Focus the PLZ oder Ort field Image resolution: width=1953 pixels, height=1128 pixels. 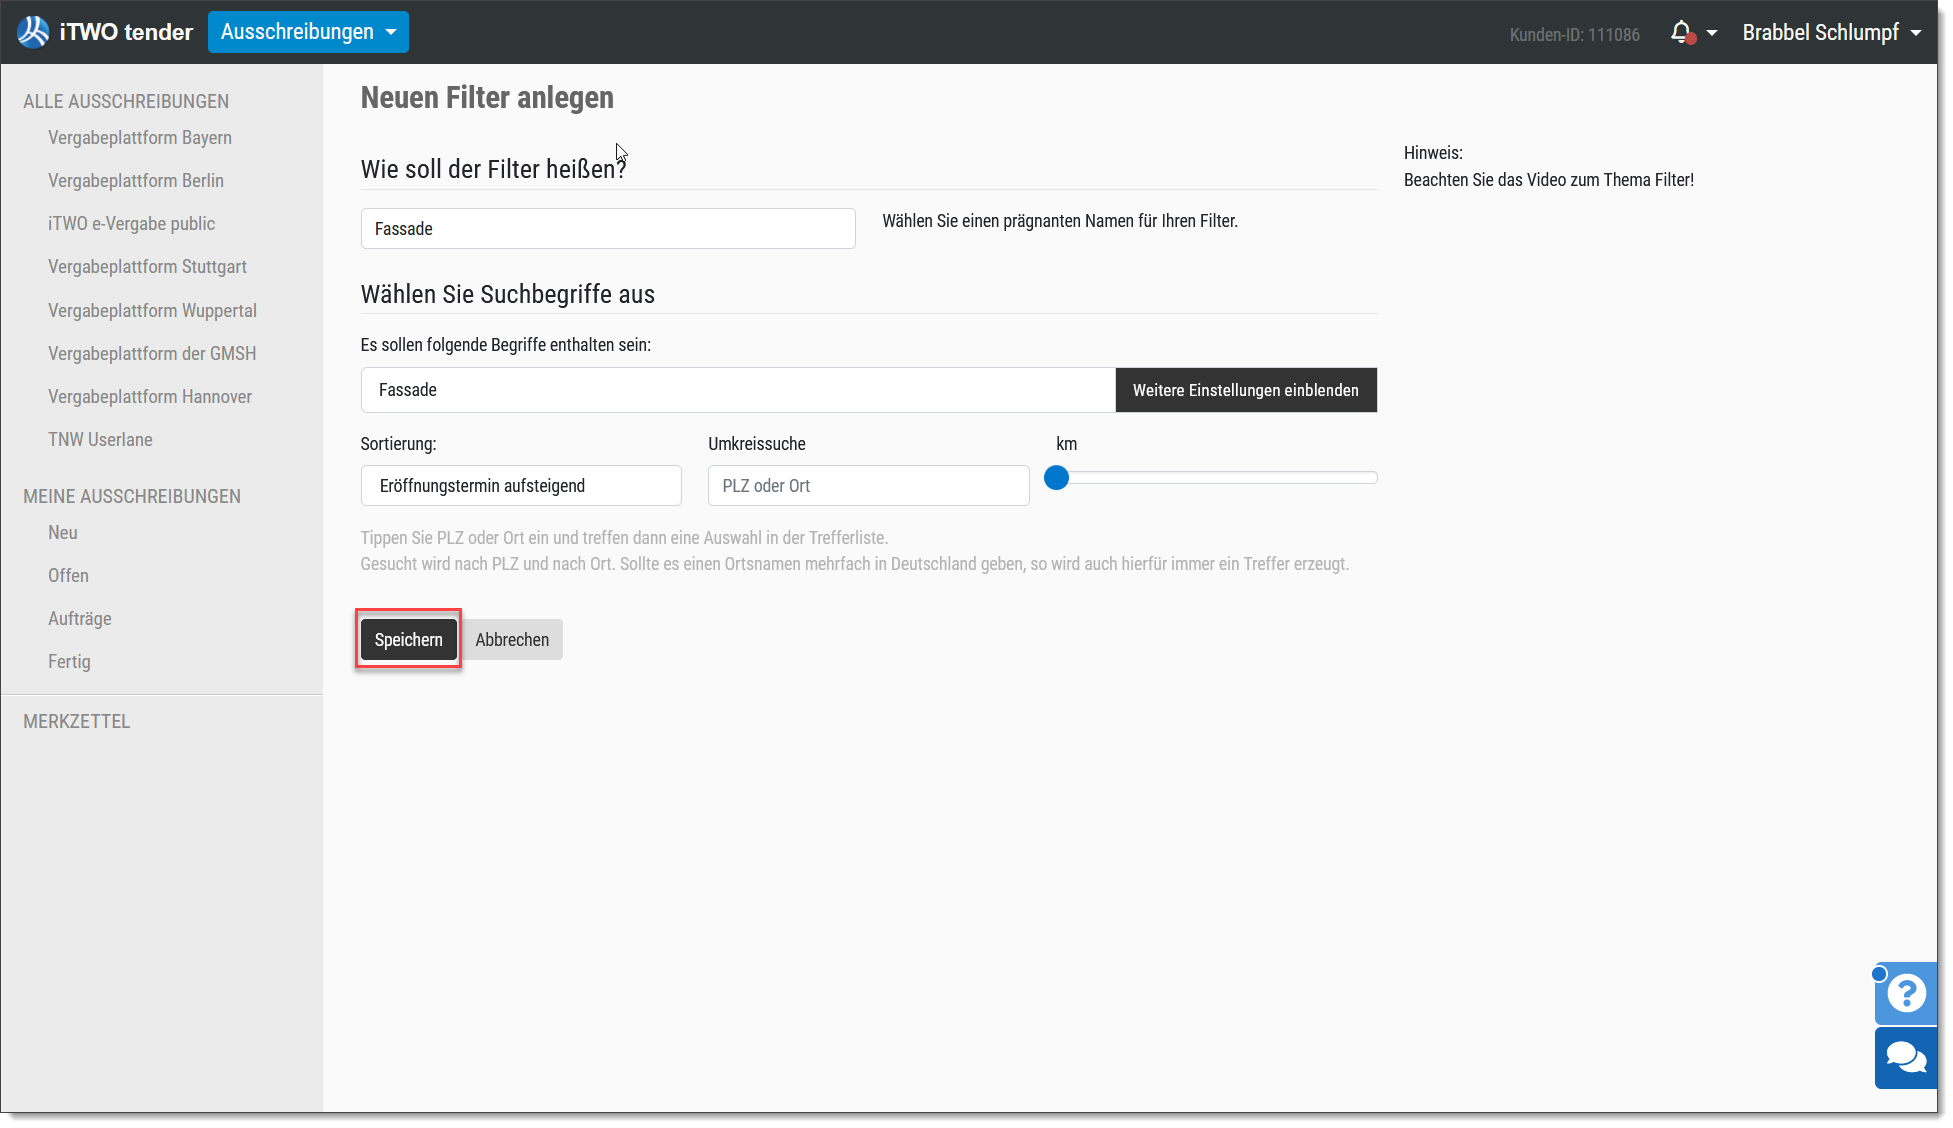point(868,486)
